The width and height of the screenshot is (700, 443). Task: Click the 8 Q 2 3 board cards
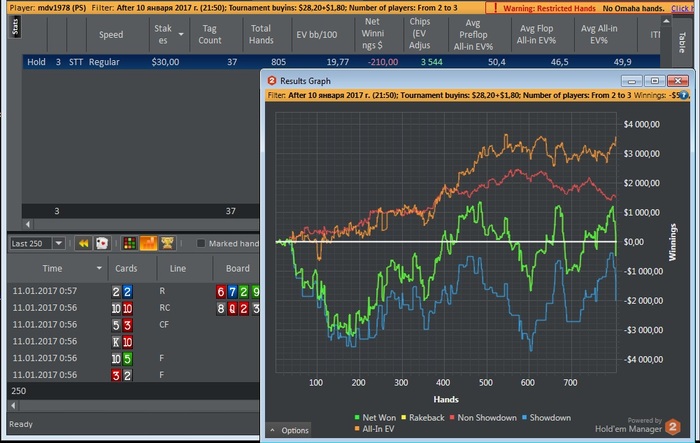click(x=238, y=309)
